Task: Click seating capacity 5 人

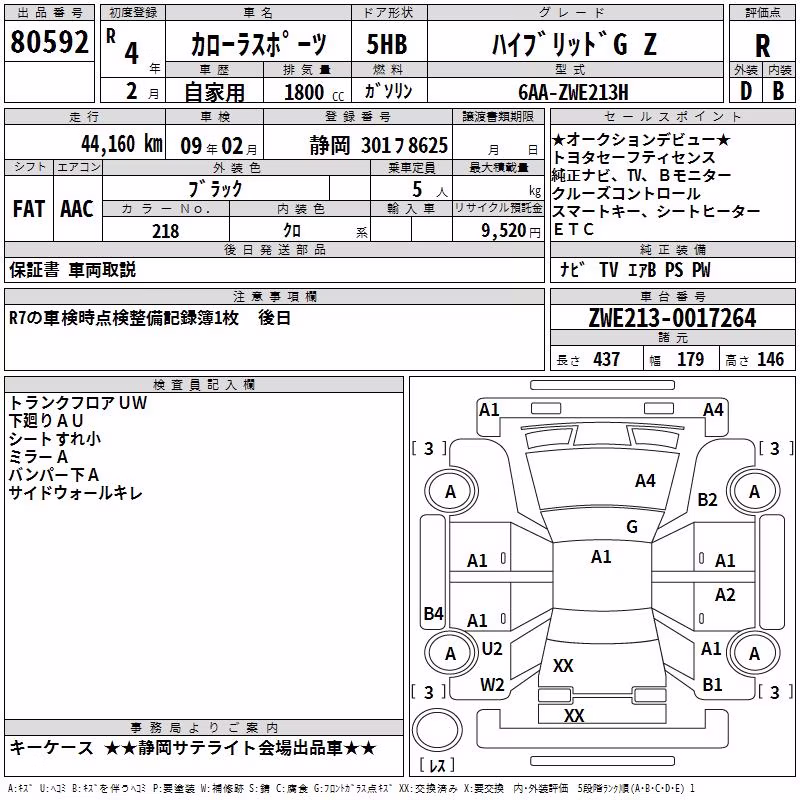Action: click(x=430, y=189)
